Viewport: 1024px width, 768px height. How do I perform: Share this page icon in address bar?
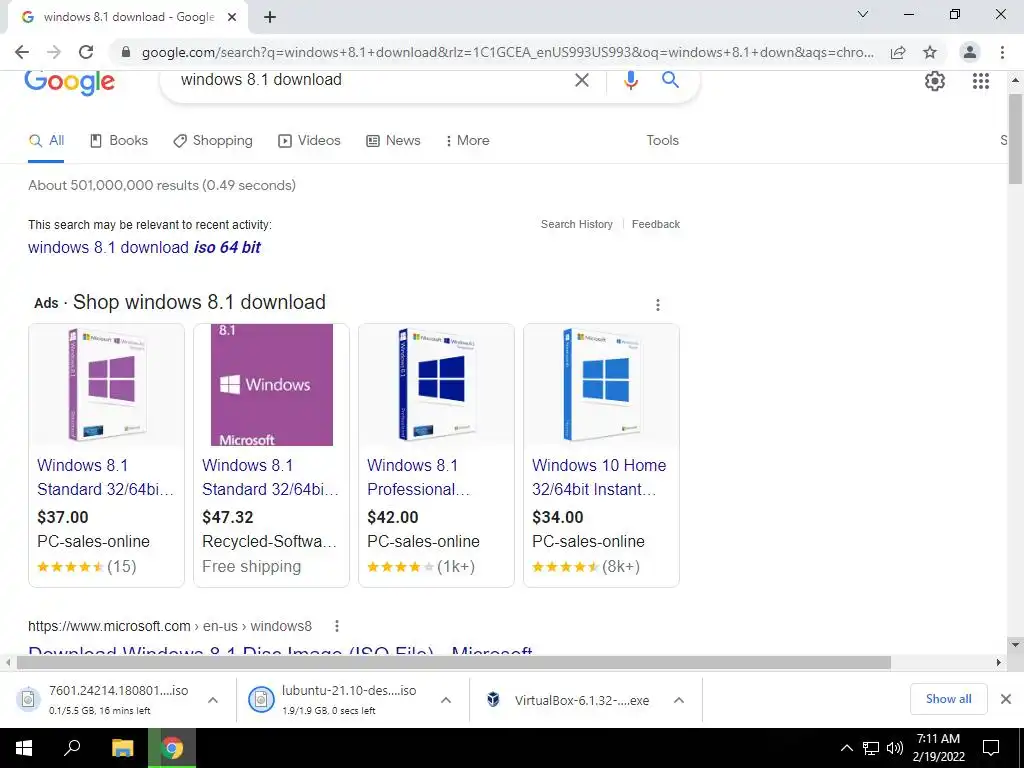[898, 52]
